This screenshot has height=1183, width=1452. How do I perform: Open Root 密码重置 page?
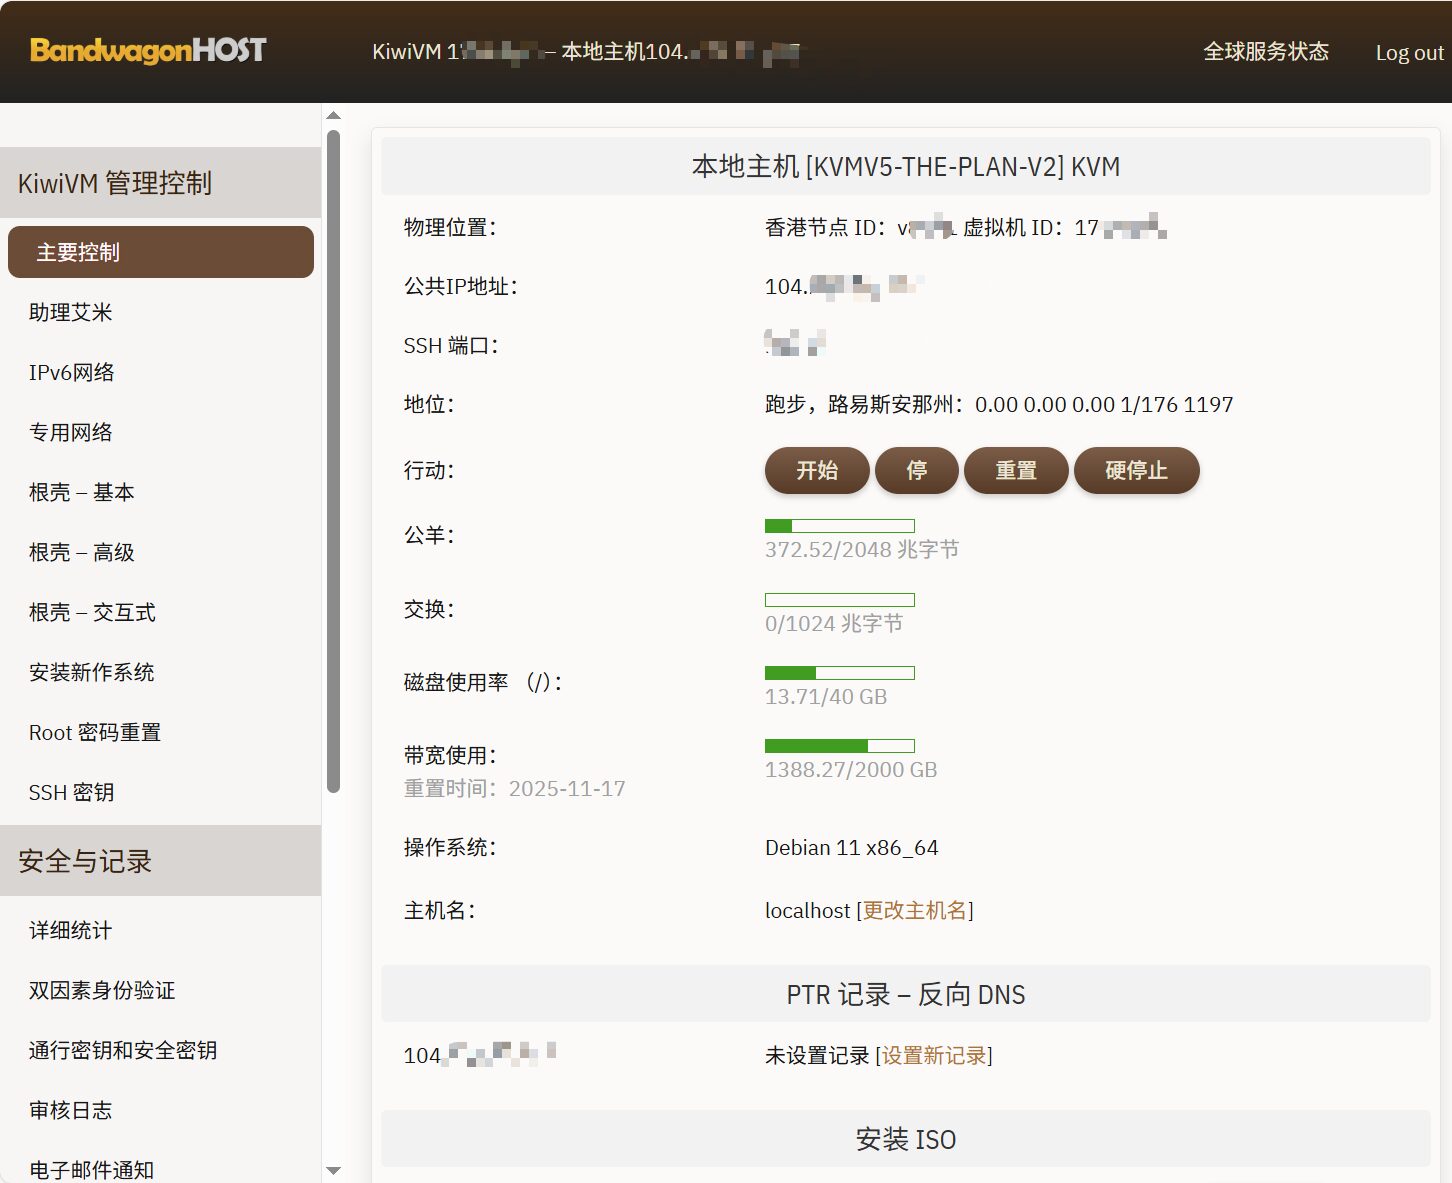95,732
